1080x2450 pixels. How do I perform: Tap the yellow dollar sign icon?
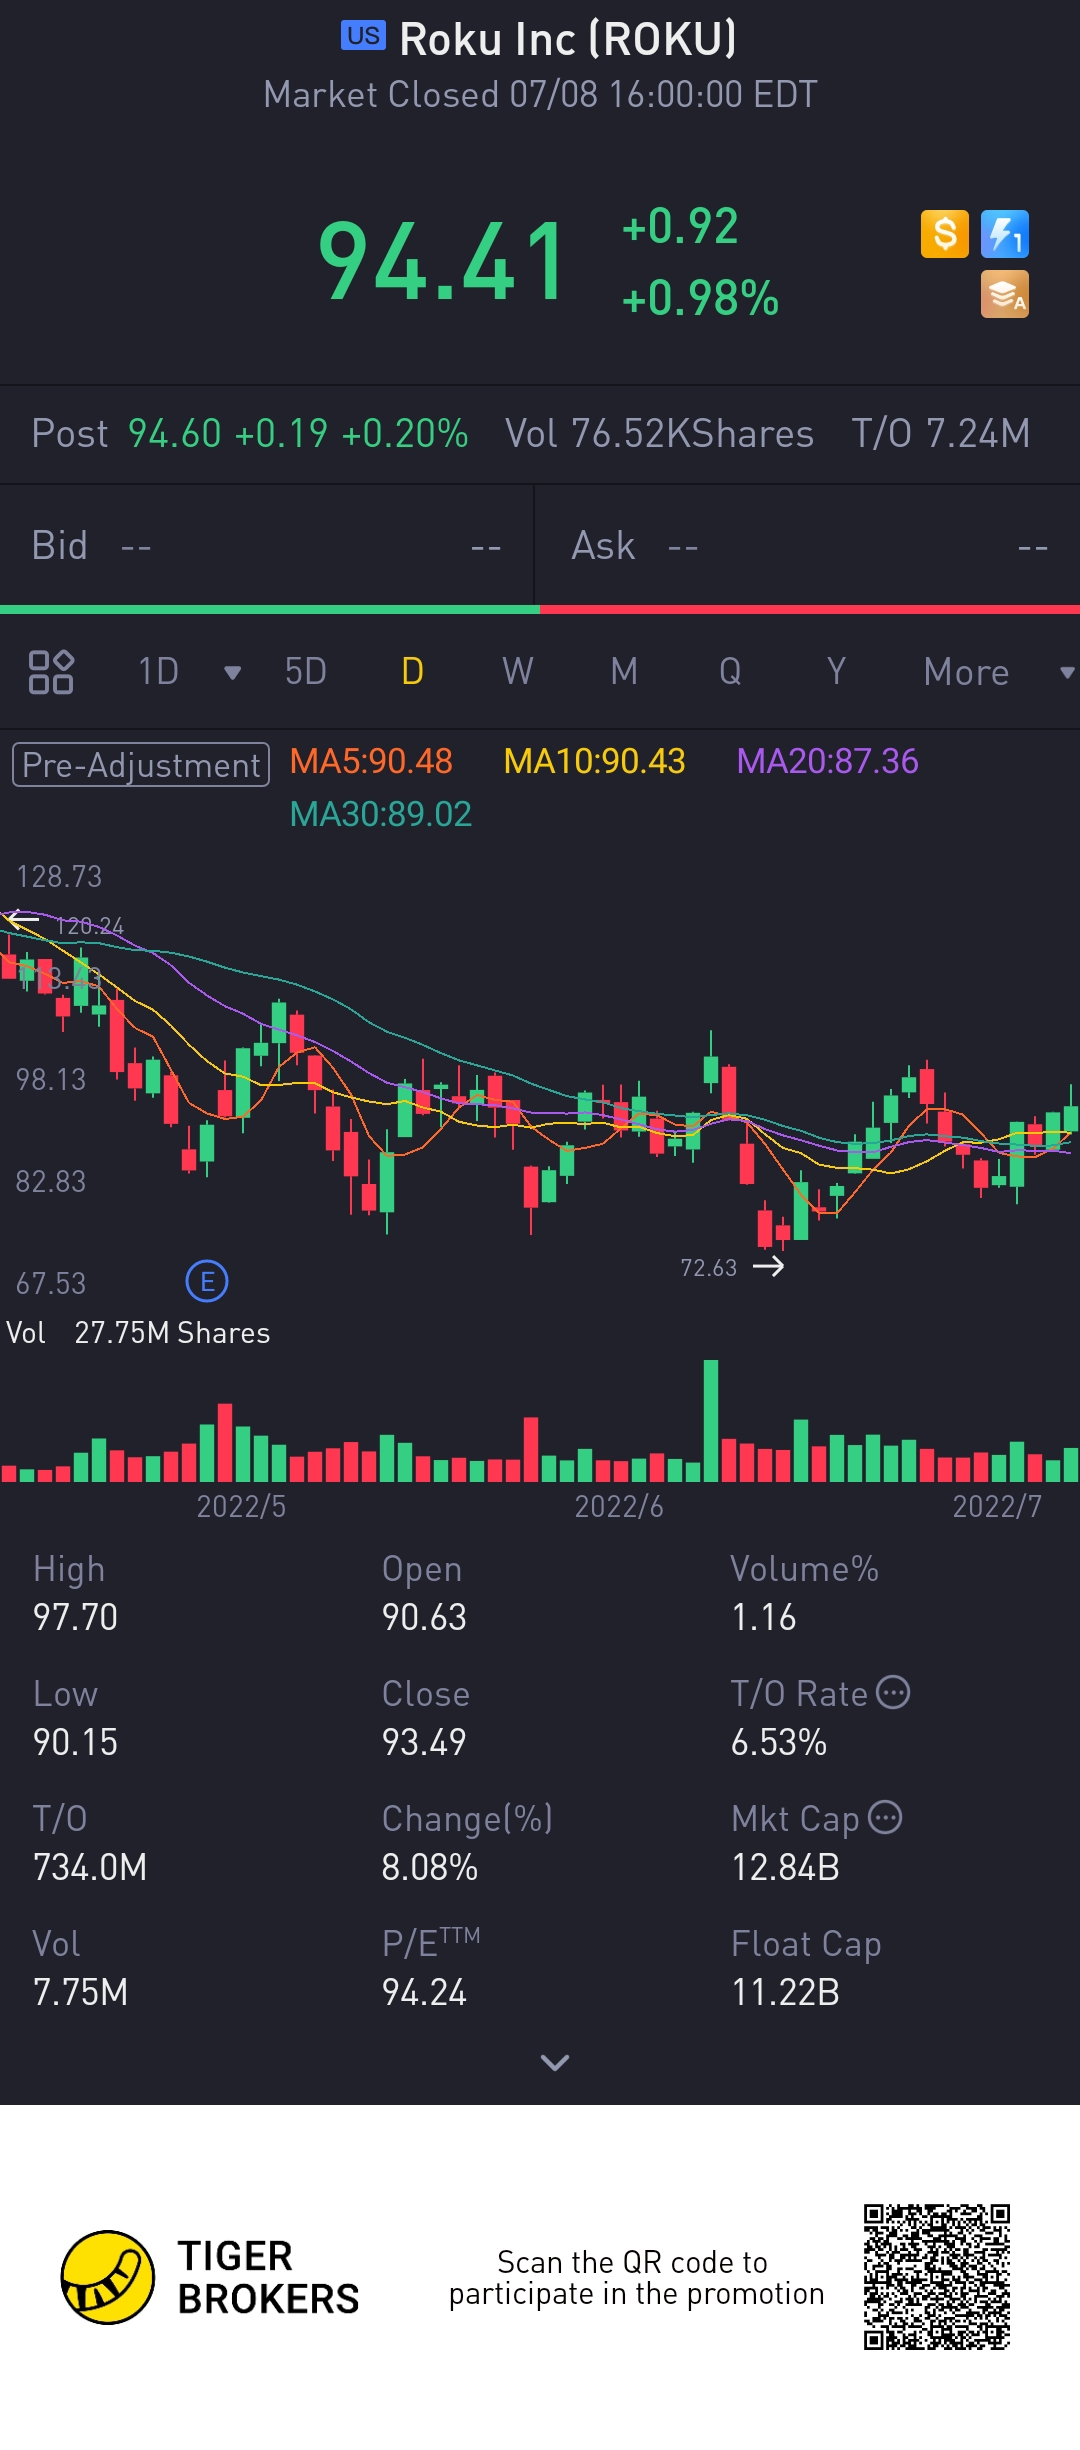[944, 234]
